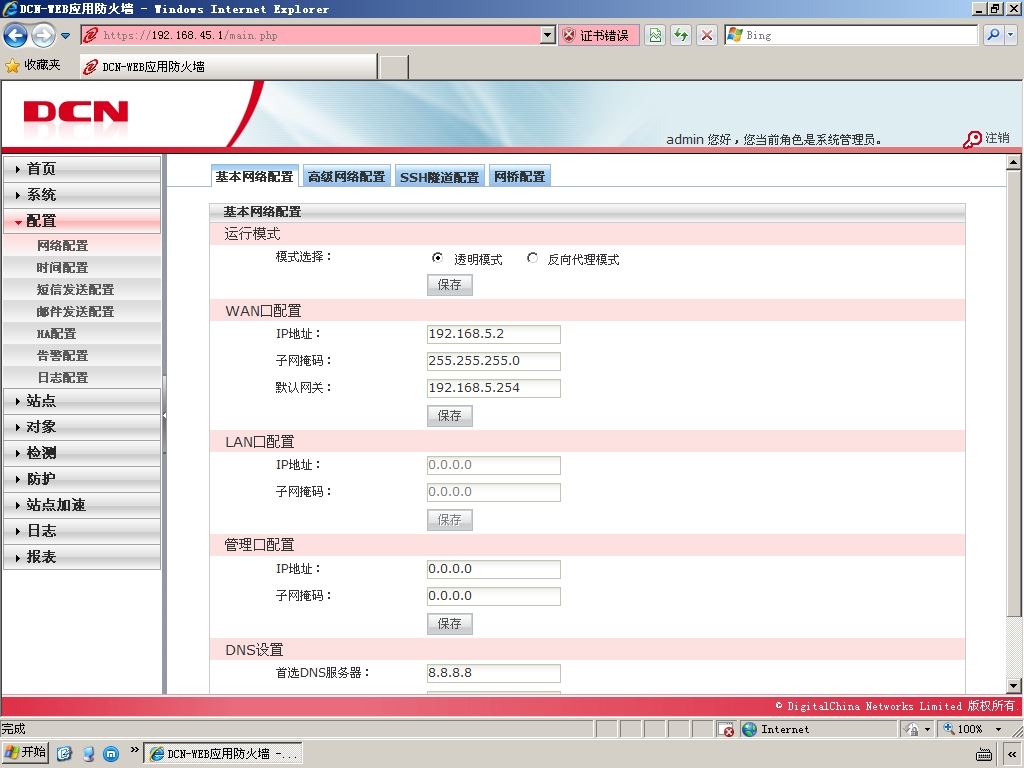This screenshot has height=768, width=1024.
Task: Click the WAN IP地址 input field
Action: [x=494, y=334]
